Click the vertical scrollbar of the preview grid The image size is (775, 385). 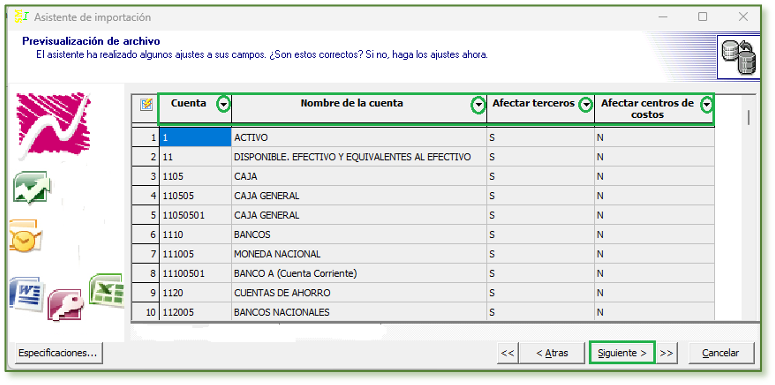(749, 208)
